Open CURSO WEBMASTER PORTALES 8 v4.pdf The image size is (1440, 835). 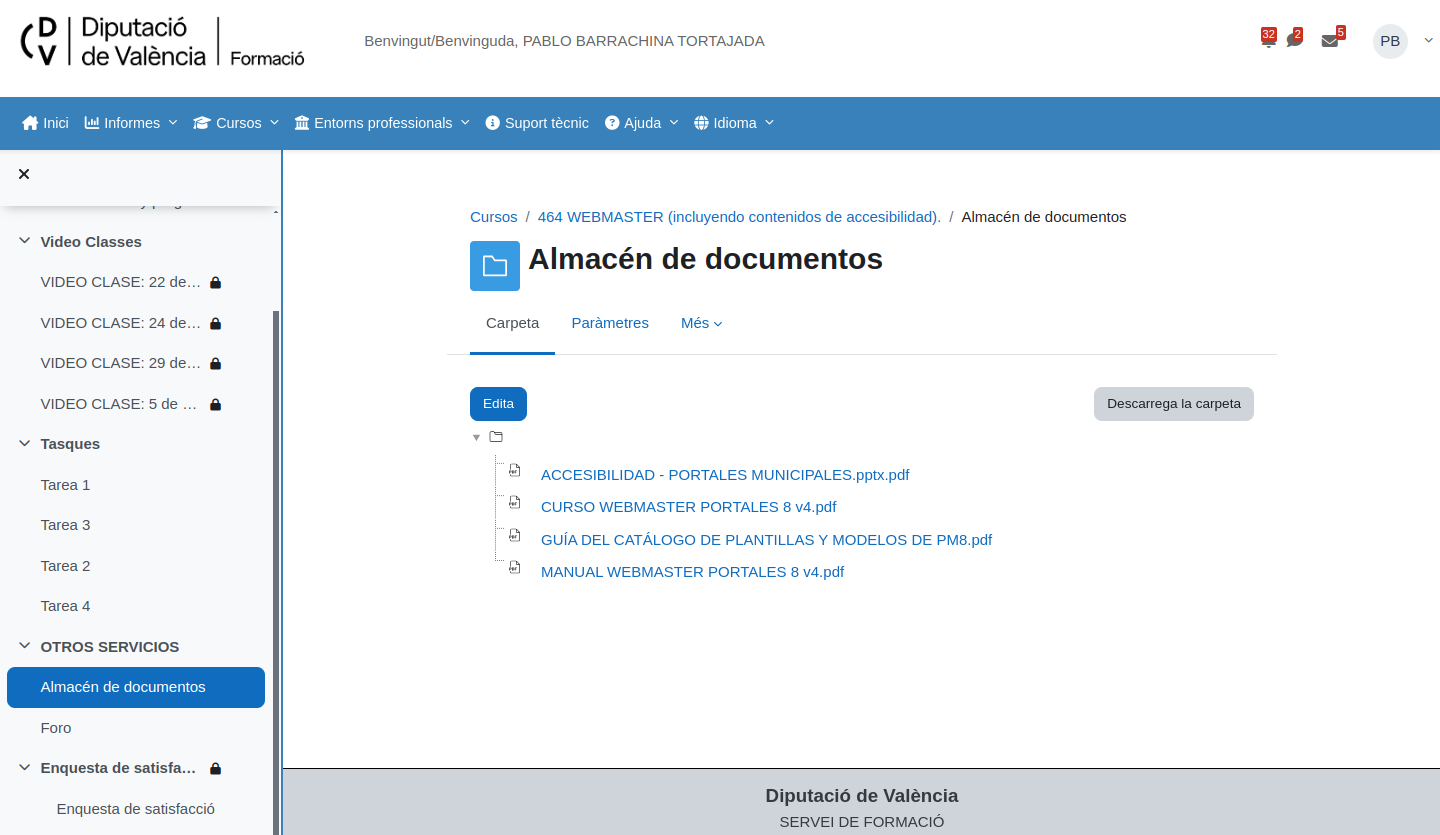click(689, 507)
